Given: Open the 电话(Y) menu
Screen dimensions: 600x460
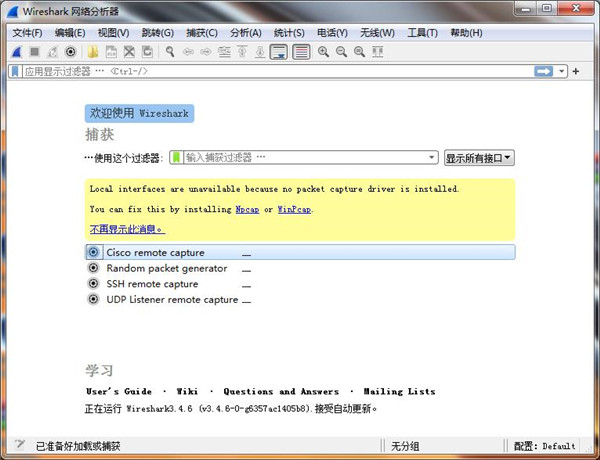Looking at the screenshot, I should point(332,33).
